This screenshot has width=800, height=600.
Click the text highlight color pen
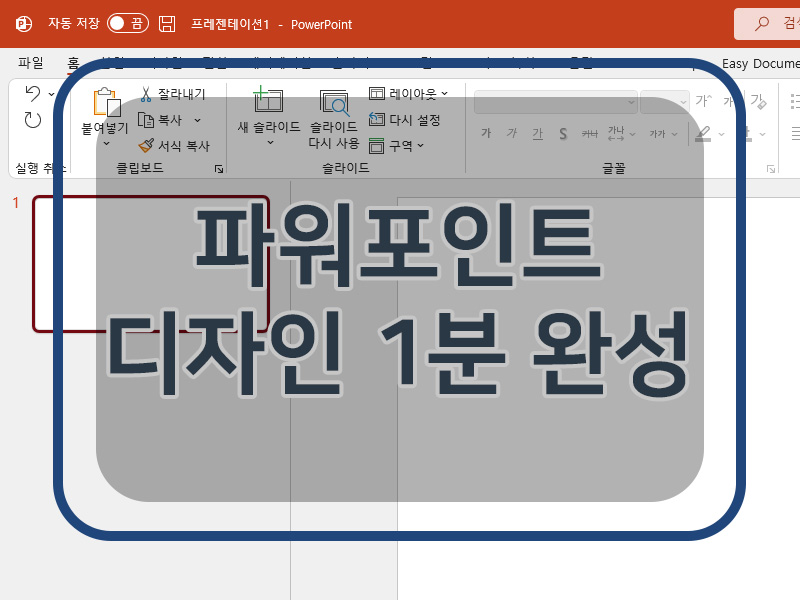(x=703, y=134)
